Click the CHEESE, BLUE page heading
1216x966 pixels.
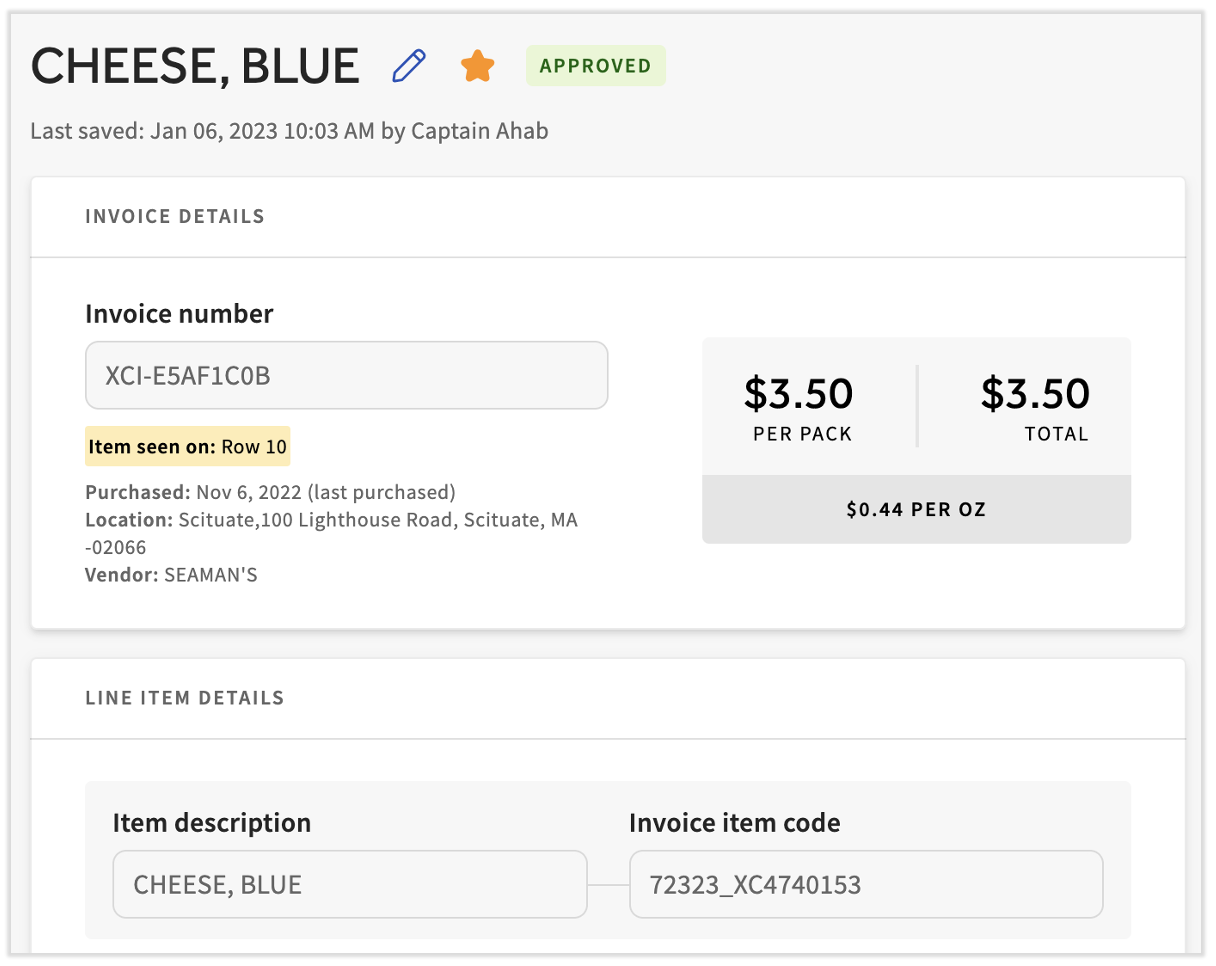195,66
